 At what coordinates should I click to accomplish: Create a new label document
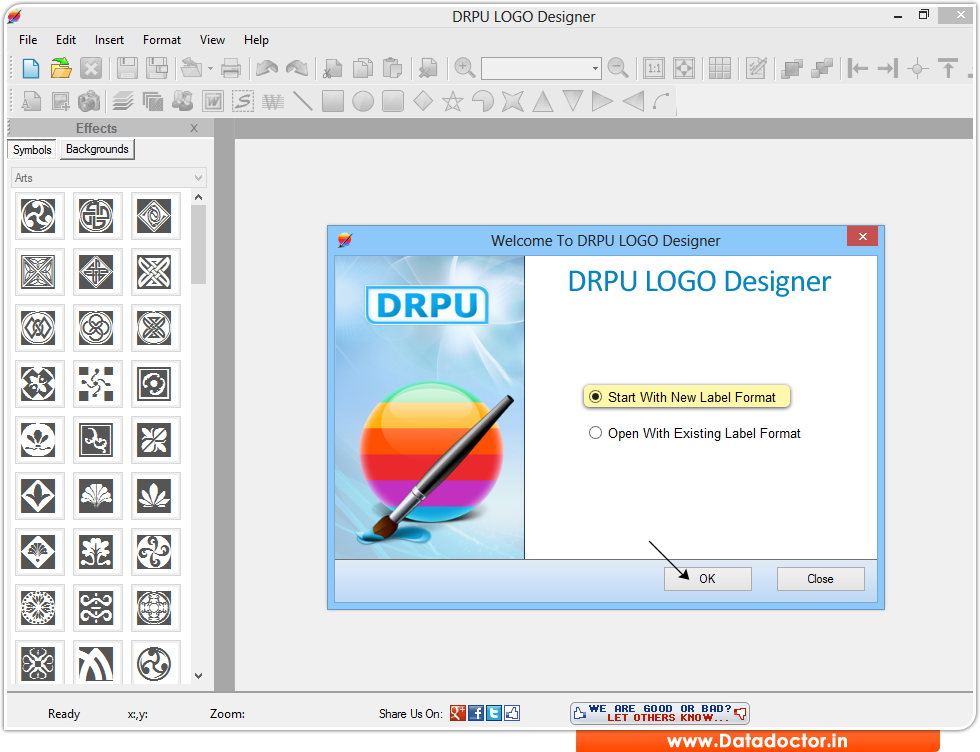30,68
